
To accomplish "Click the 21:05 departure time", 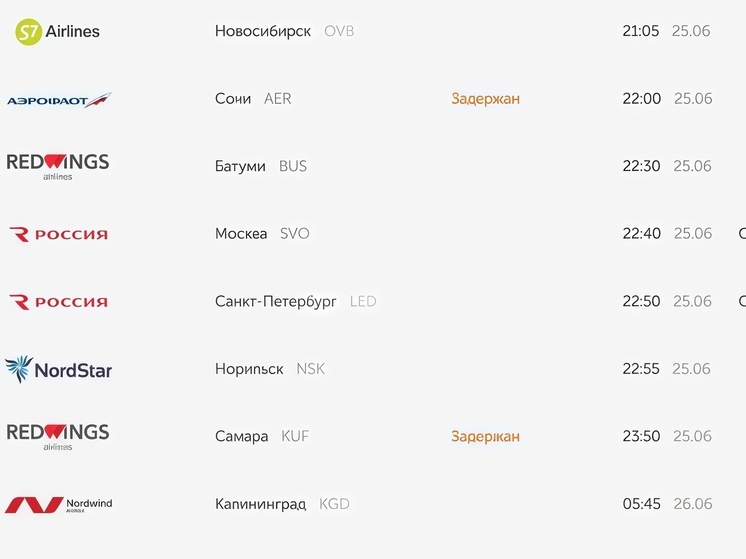I will click(x=640, y=31).
